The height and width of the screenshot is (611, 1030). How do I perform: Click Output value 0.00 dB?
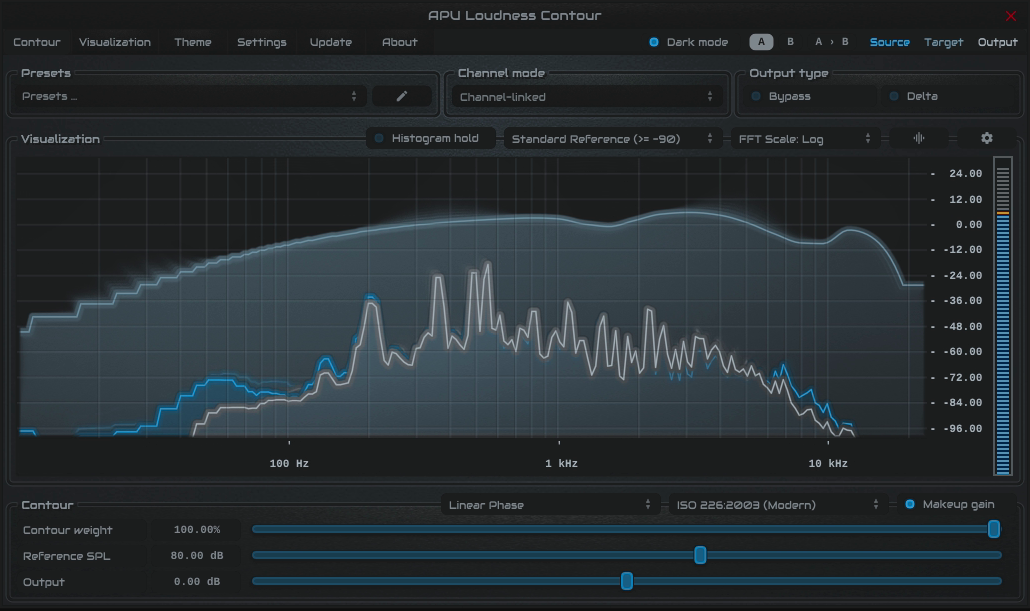pyautogui.click(x=196, y=581)
